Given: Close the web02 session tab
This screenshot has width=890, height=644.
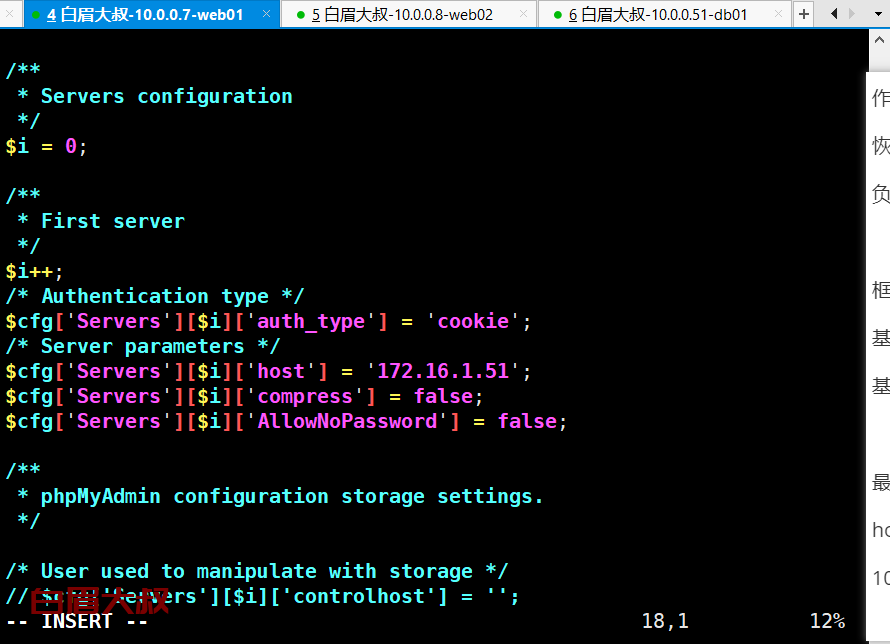Looking at the screenshot, I should pos(523,14).
